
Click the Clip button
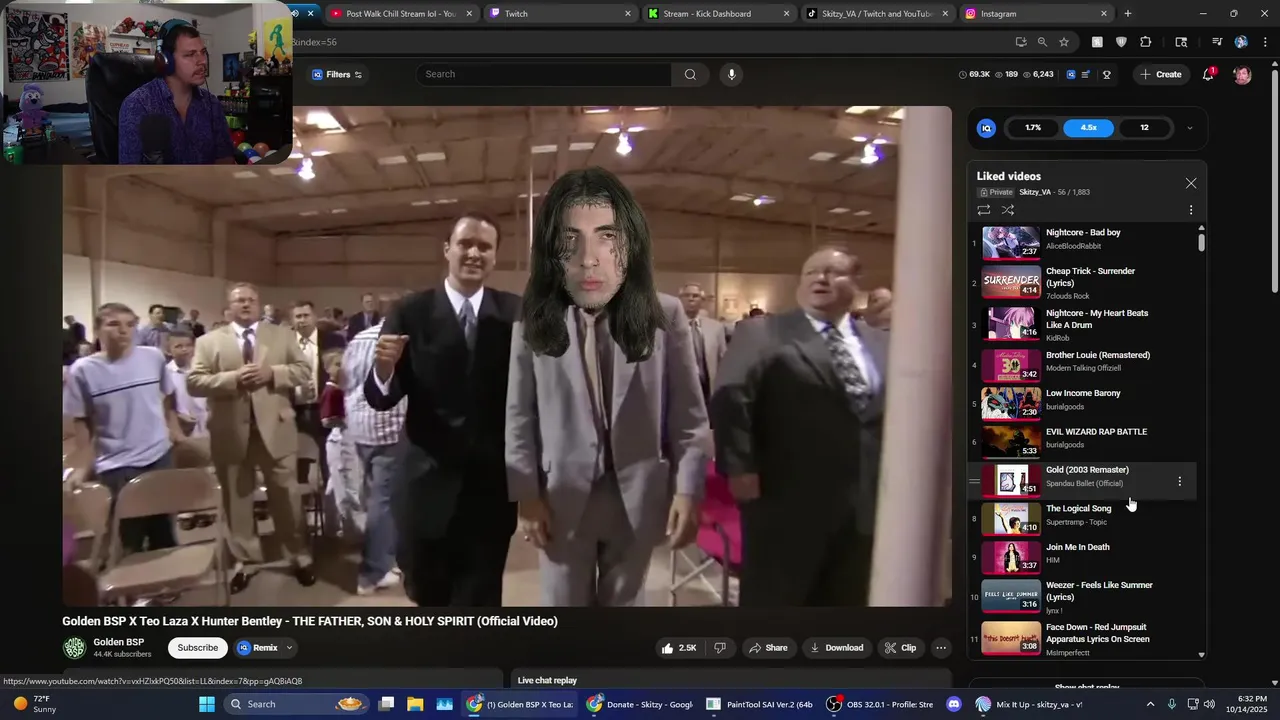[x=901, y=648]
